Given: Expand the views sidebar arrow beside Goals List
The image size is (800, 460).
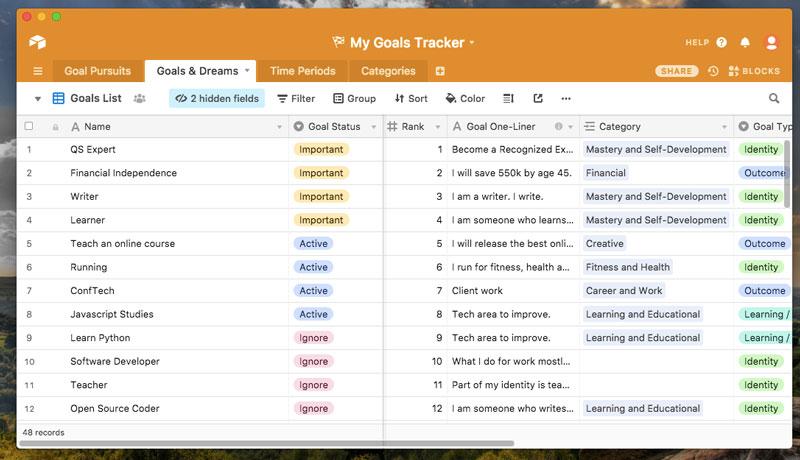Looking at the screenshot, I should 38,99.
